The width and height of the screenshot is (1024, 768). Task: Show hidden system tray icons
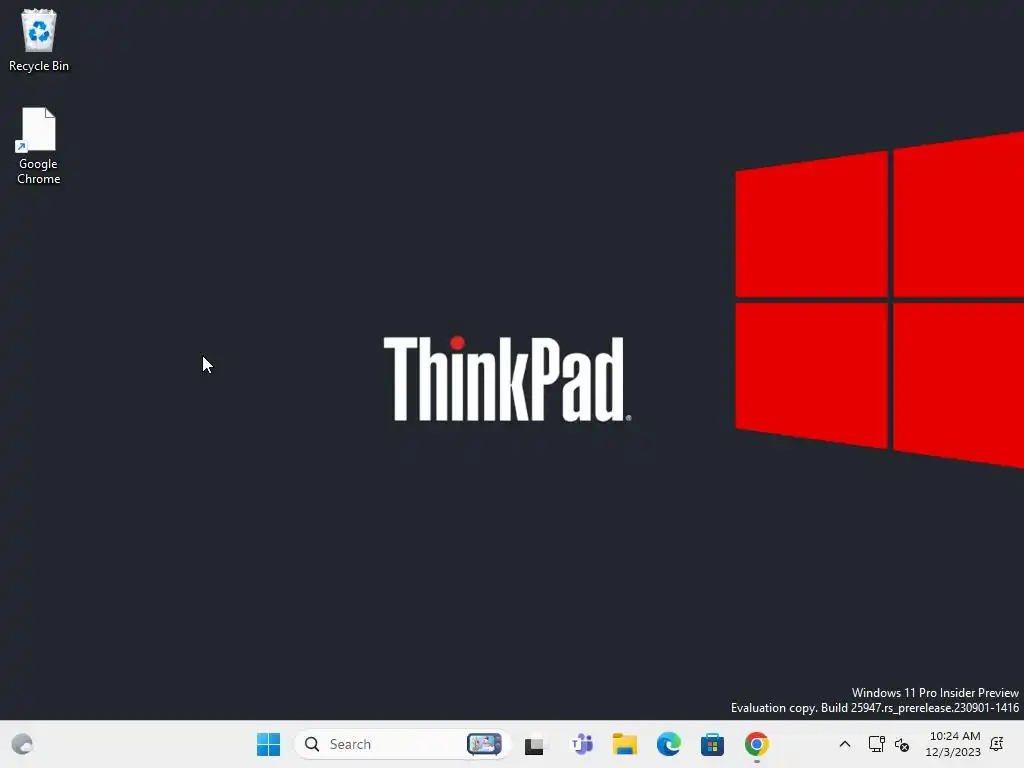[x=844, y=744]
